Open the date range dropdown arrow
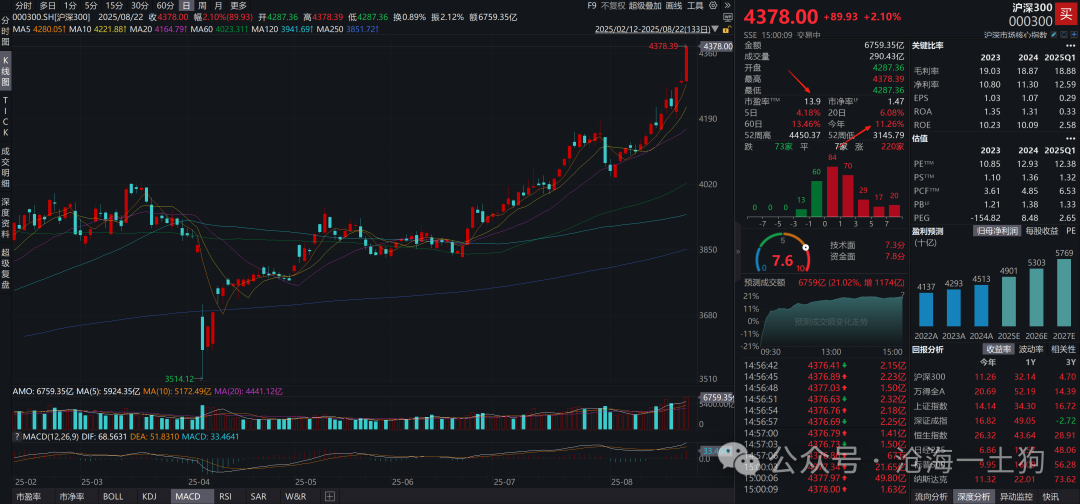The height and width of the screenshot is (504, 1080). (x=716, y=29)
